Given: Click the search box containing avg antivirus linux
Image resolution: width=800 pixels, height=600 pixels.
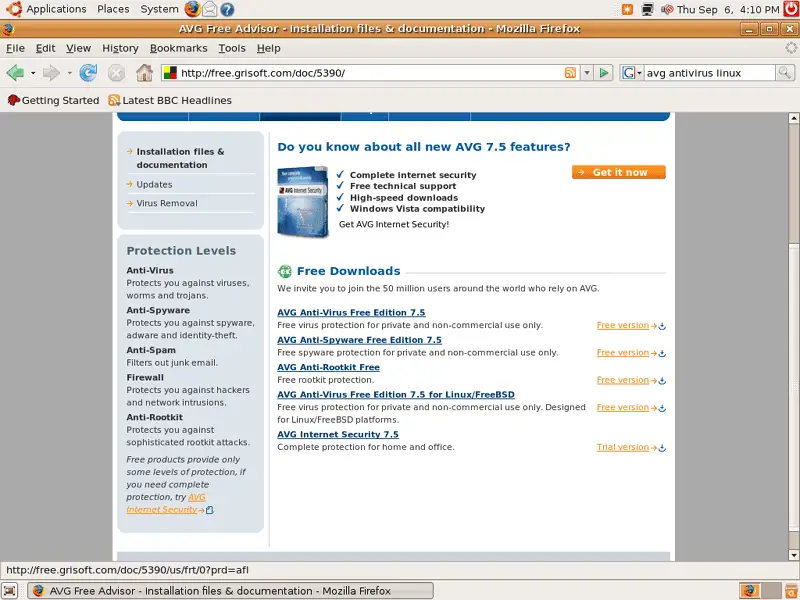Looking at the screenshot, I should [x=710, y=73].
